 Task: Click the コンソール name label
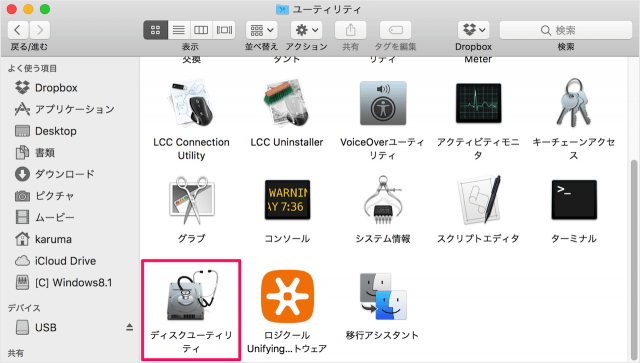(287, 238)
